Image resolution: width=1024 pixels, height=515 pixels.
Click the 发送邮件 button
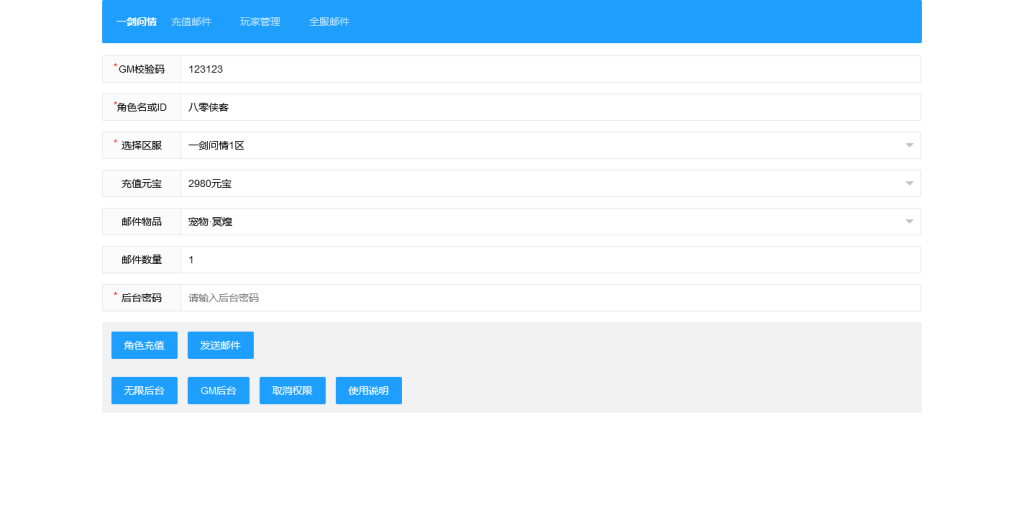pos(220,345)
